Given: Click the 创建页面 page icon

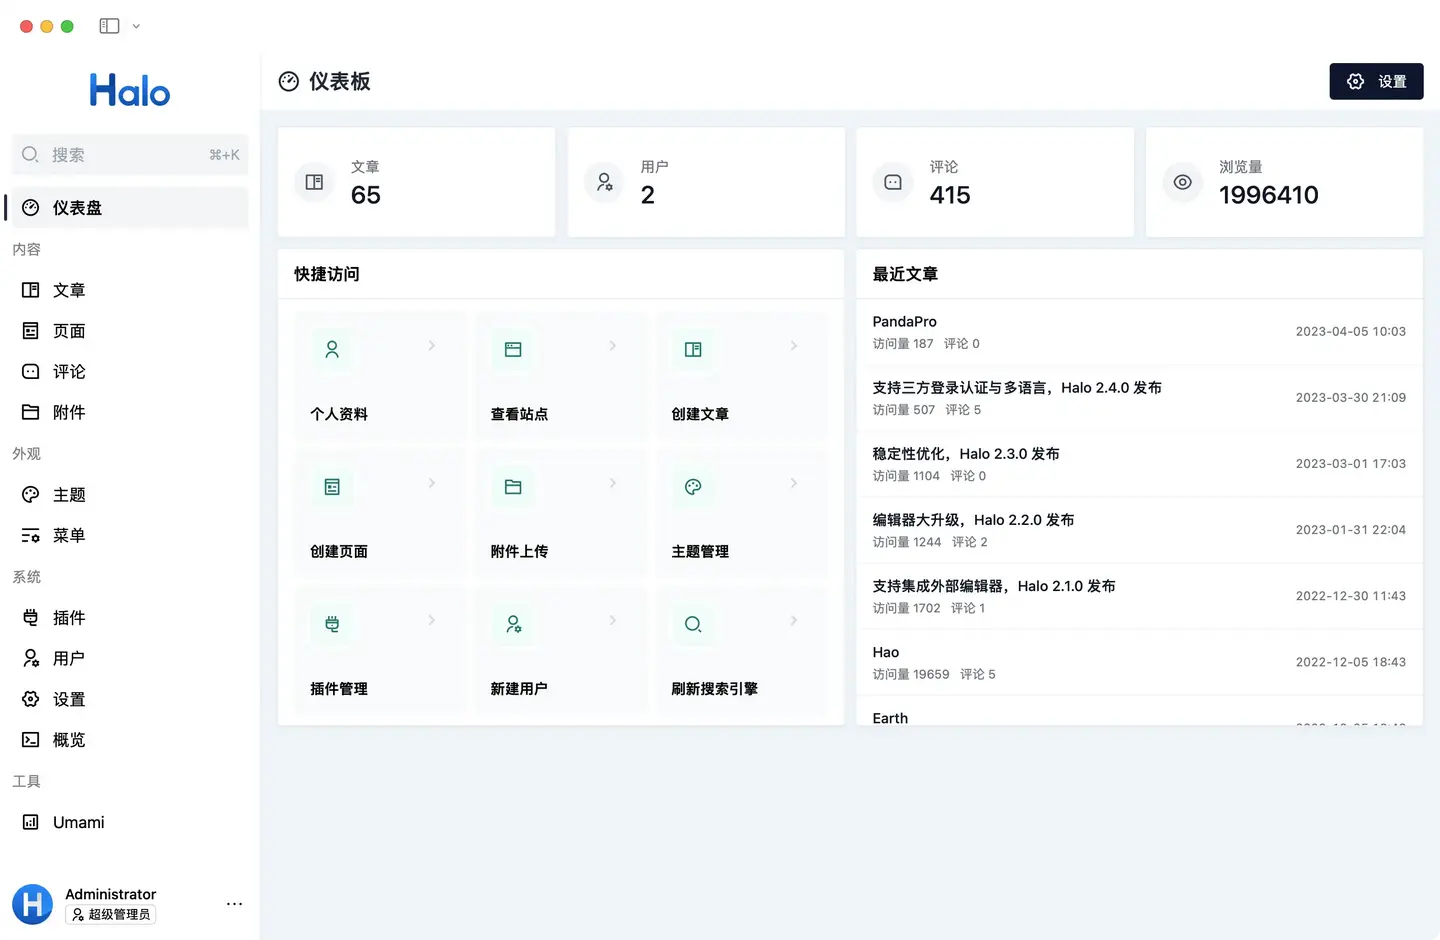Looking at the screenshot, I should pyautogui.click(x=332, y=487).
